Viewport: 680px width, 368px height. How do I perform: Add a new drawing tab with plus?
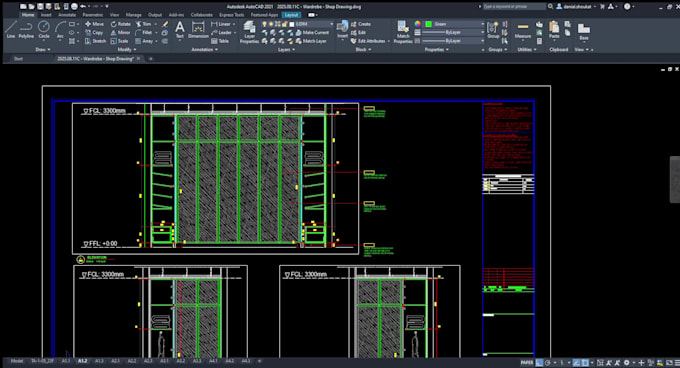point(150,59)
